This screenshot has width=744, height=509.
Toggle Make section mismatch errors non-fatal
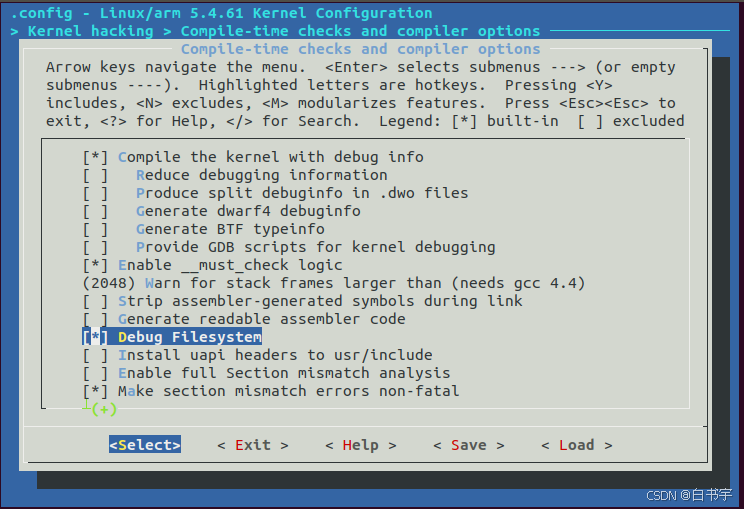95,391
